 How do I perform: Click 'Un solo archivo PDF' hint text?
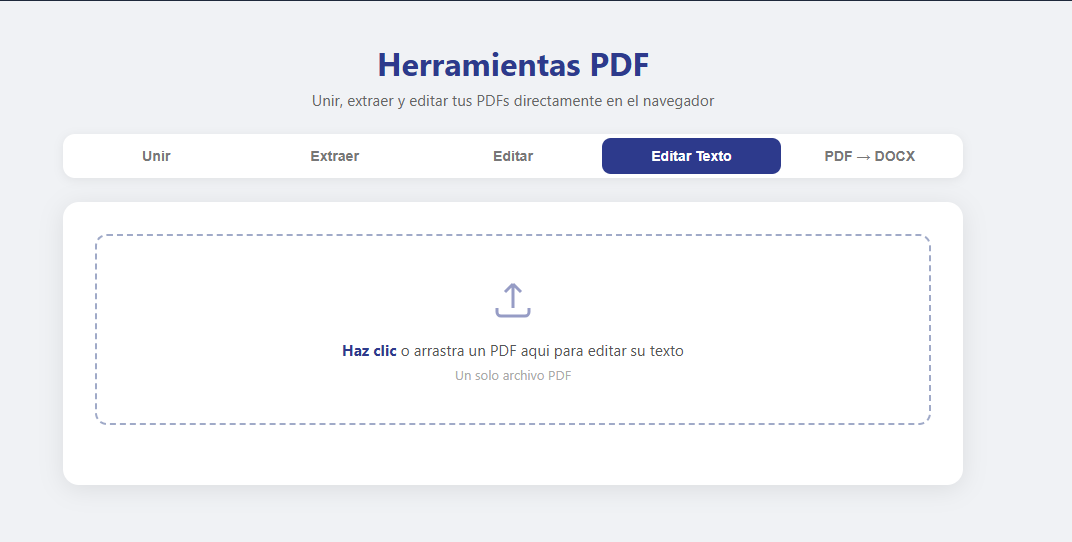513,375
